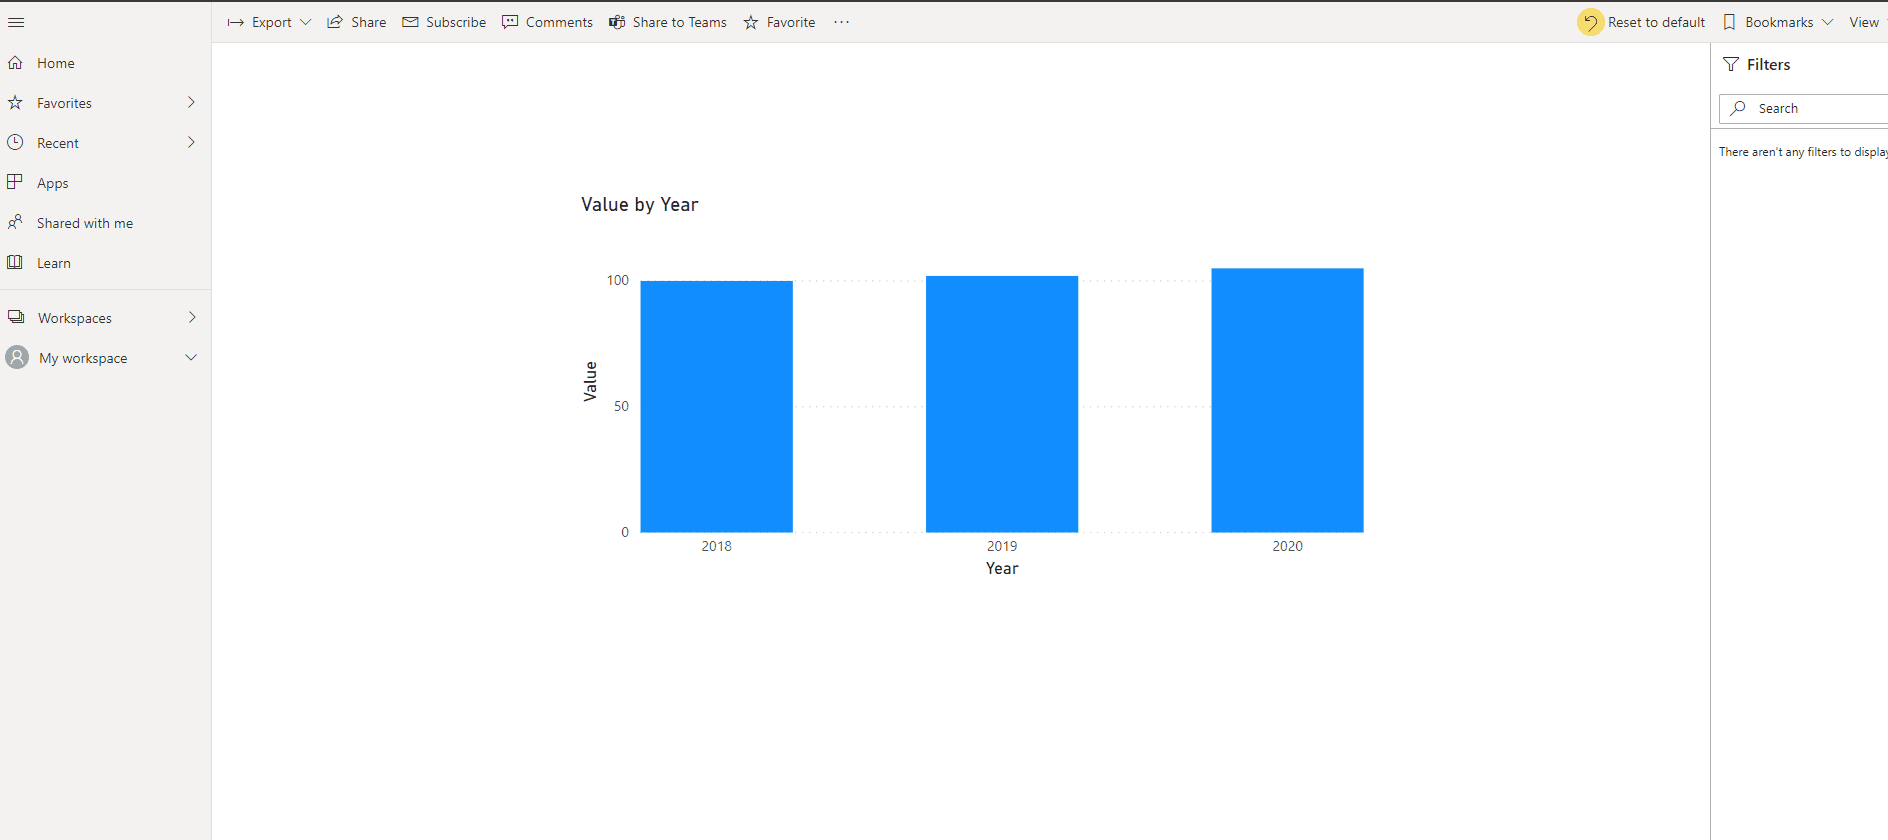Select the 2020 bar in the chart

pyautogui.click(x=1287, y=400)
